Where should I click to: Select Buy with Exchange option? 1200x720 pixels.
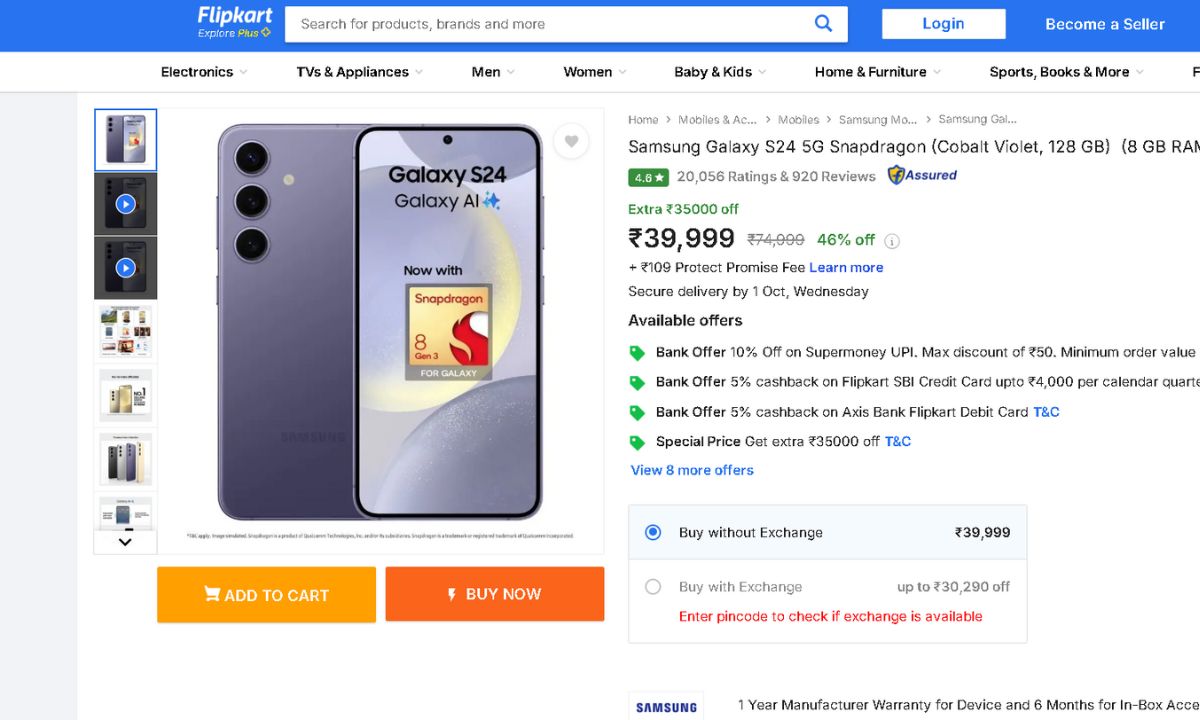point(653,587)
